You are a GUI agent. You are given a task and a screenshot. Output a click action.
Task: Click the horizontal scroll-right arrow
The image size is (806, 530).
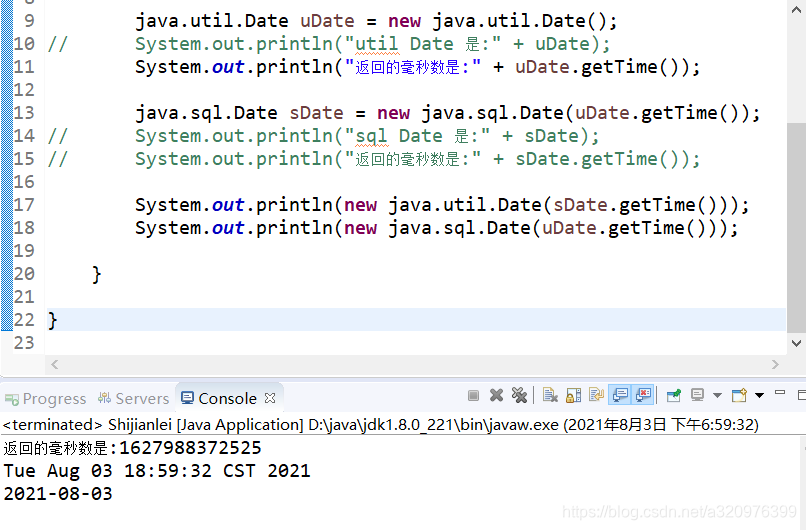[775, 364]
